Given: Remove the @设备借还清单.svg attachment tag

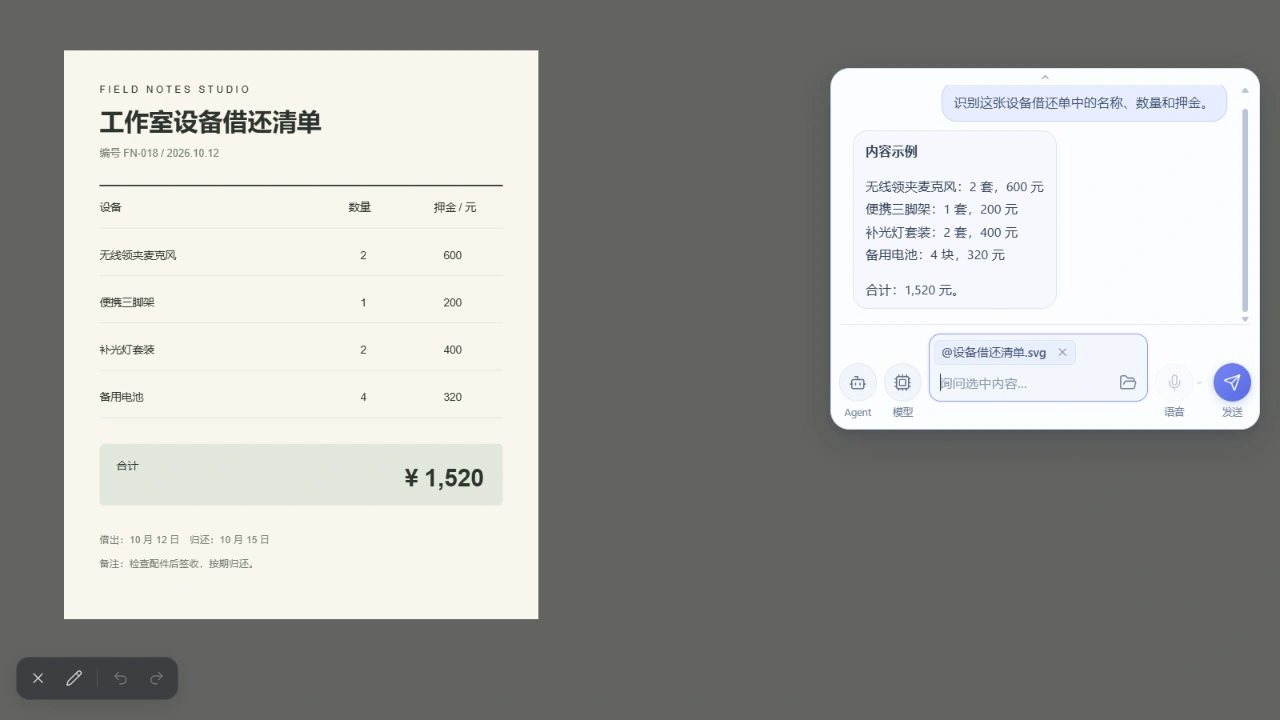Looking at the screenshot, I should pyautogui.click(x=1062, y=352).
